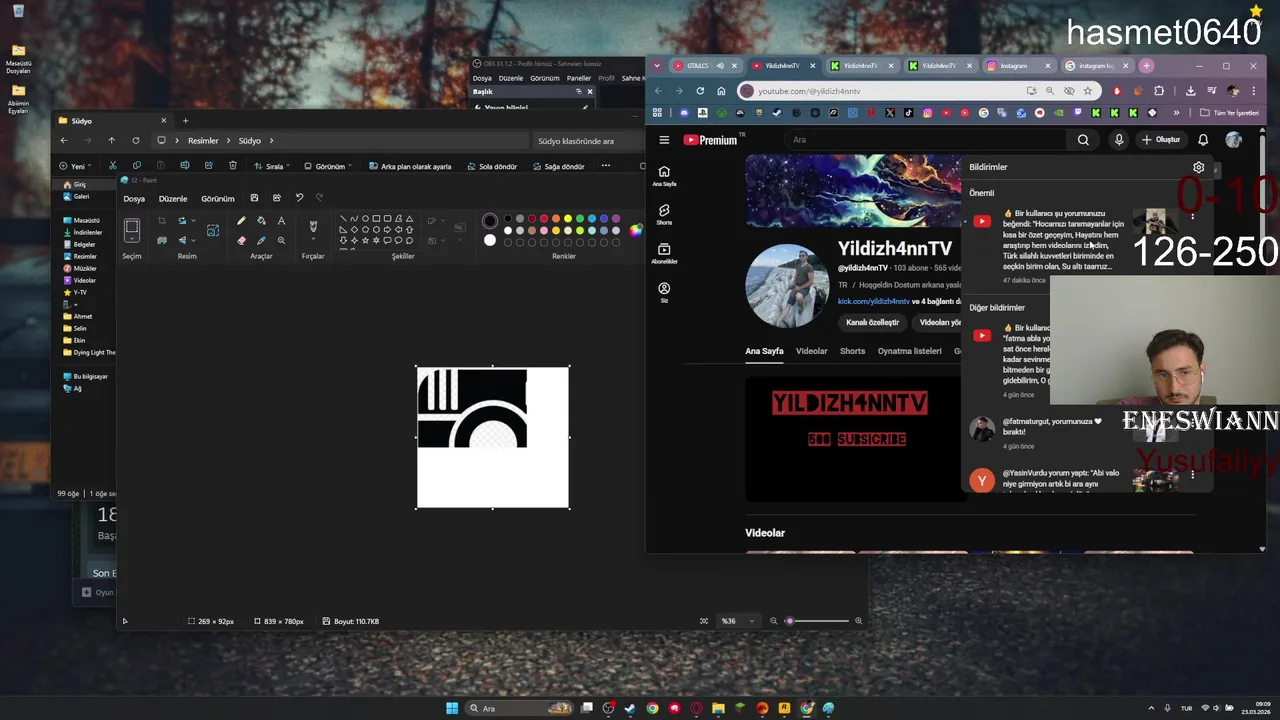Viewport: 1280px width, 720px height.
Task: Open the Dosya menu in Paint
Action: 134,199
